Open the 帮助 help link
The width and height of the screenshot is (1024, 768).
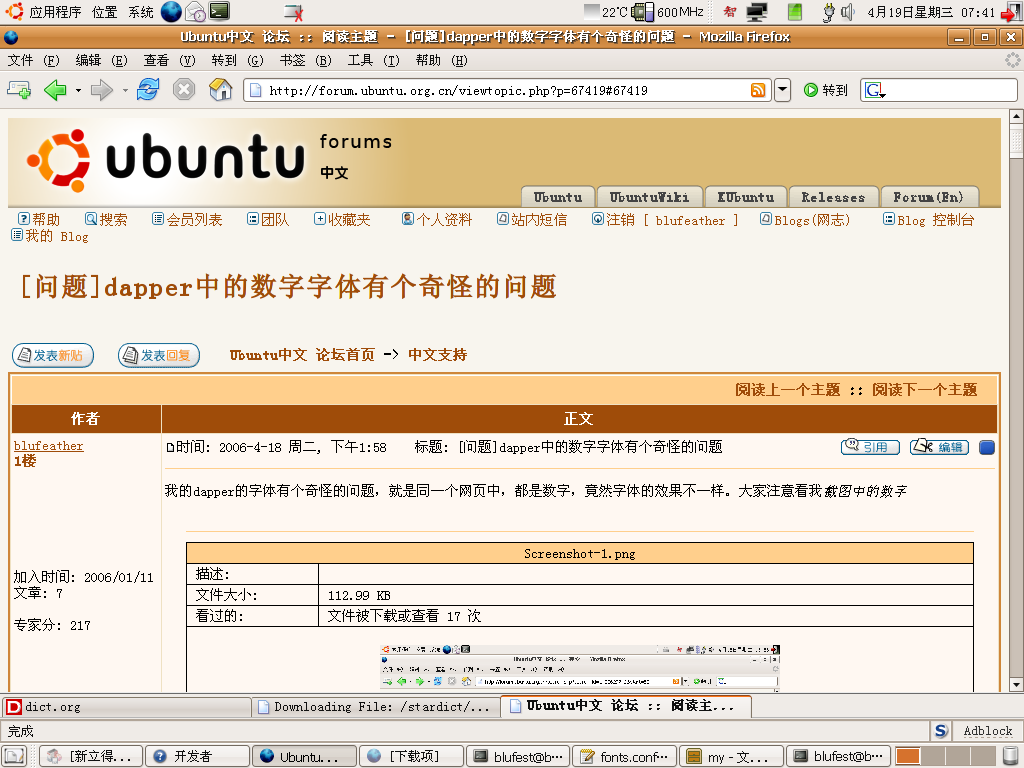coord(39,219)
